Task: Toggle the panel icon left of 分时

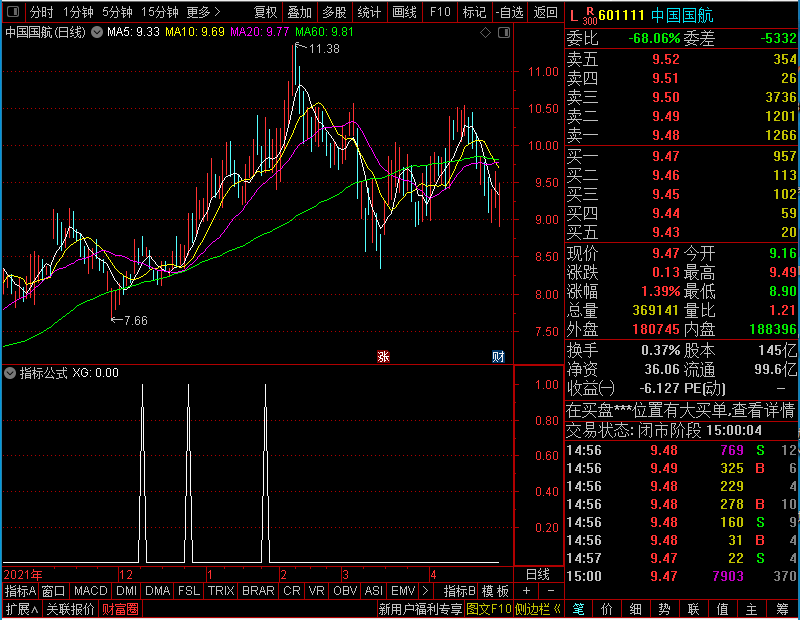Action: (13, 12)
